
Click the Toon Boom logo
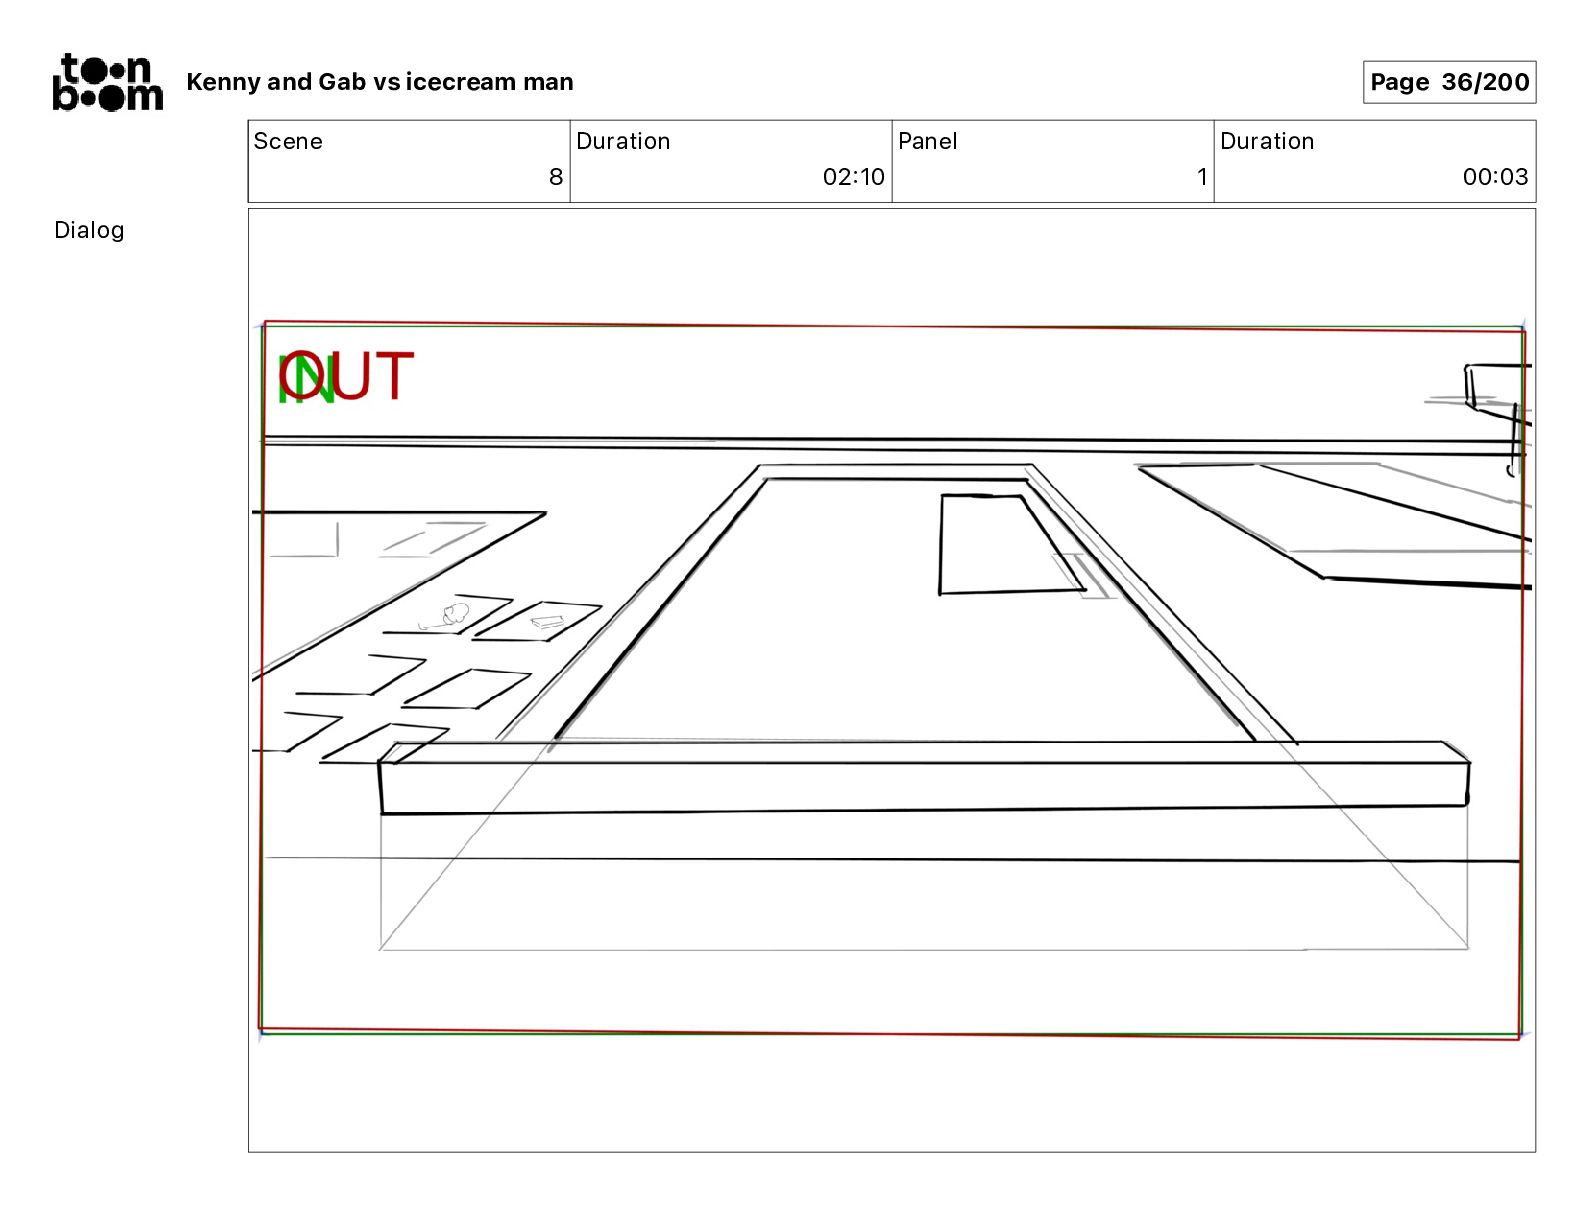[108, 82]
